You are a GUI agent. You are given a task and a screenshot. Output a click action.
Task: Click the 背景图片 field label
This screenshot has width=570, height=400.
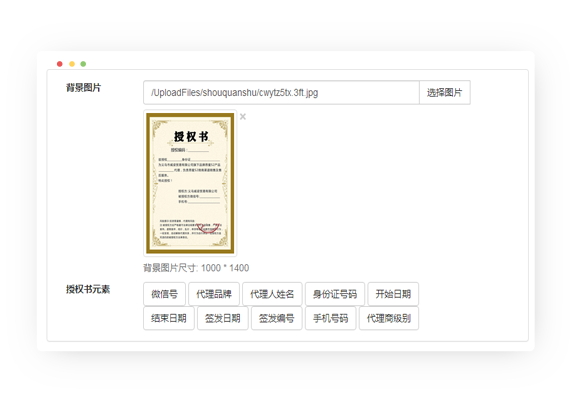coord(84,88)
